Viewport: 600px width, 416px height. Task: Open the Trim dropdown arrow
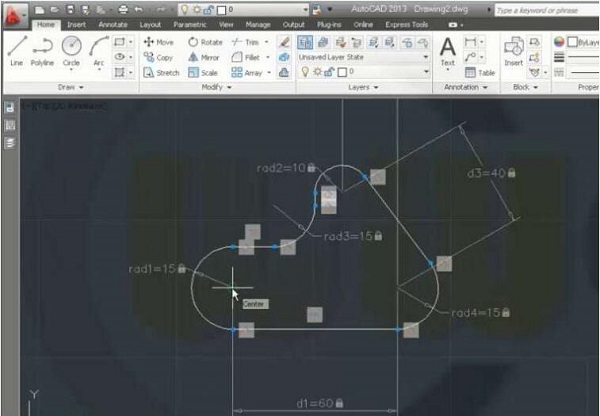(267, 42)
